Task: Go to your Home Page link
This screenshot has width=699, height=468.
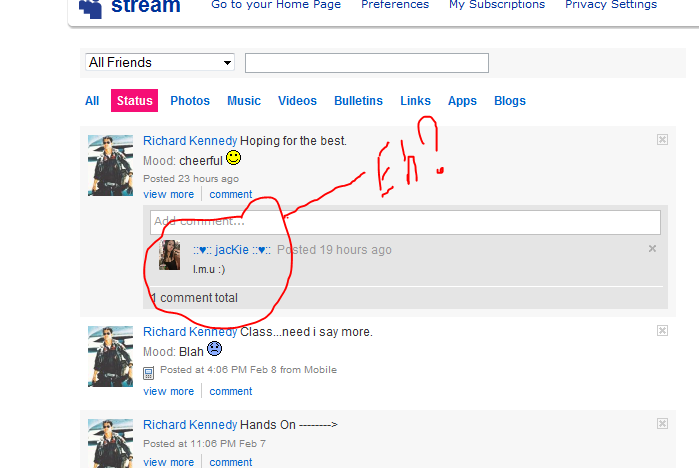Action: 276,5
